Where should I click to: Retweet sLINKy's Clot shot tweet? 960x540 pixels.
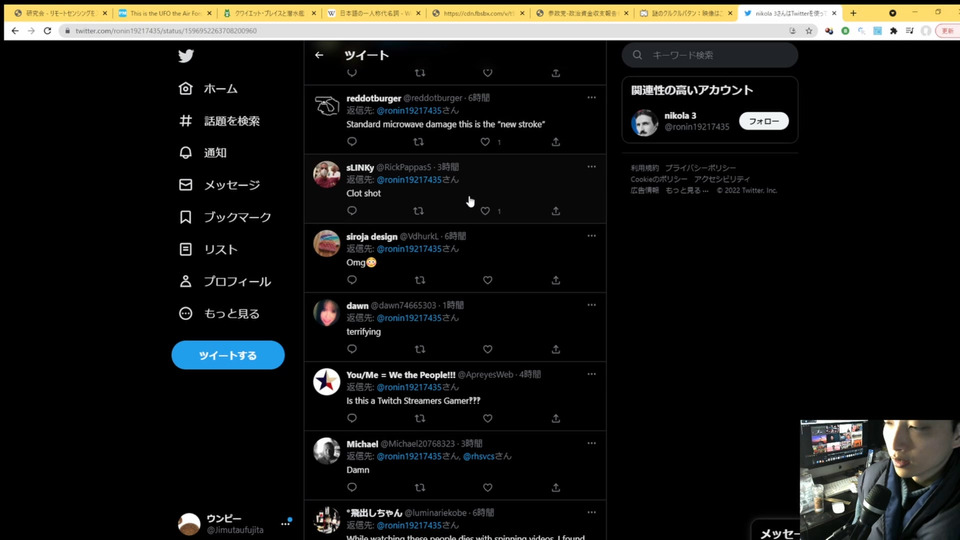point(419,211)
